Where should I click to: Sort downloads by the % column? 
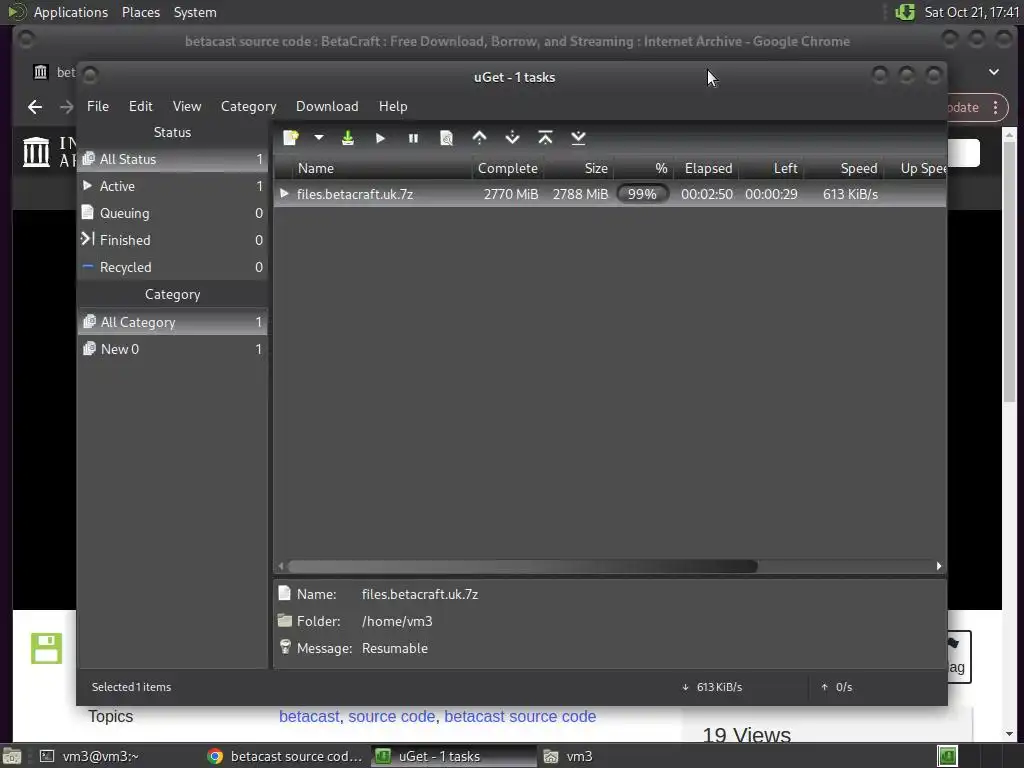pyautogui.click(x=643, y=168)
